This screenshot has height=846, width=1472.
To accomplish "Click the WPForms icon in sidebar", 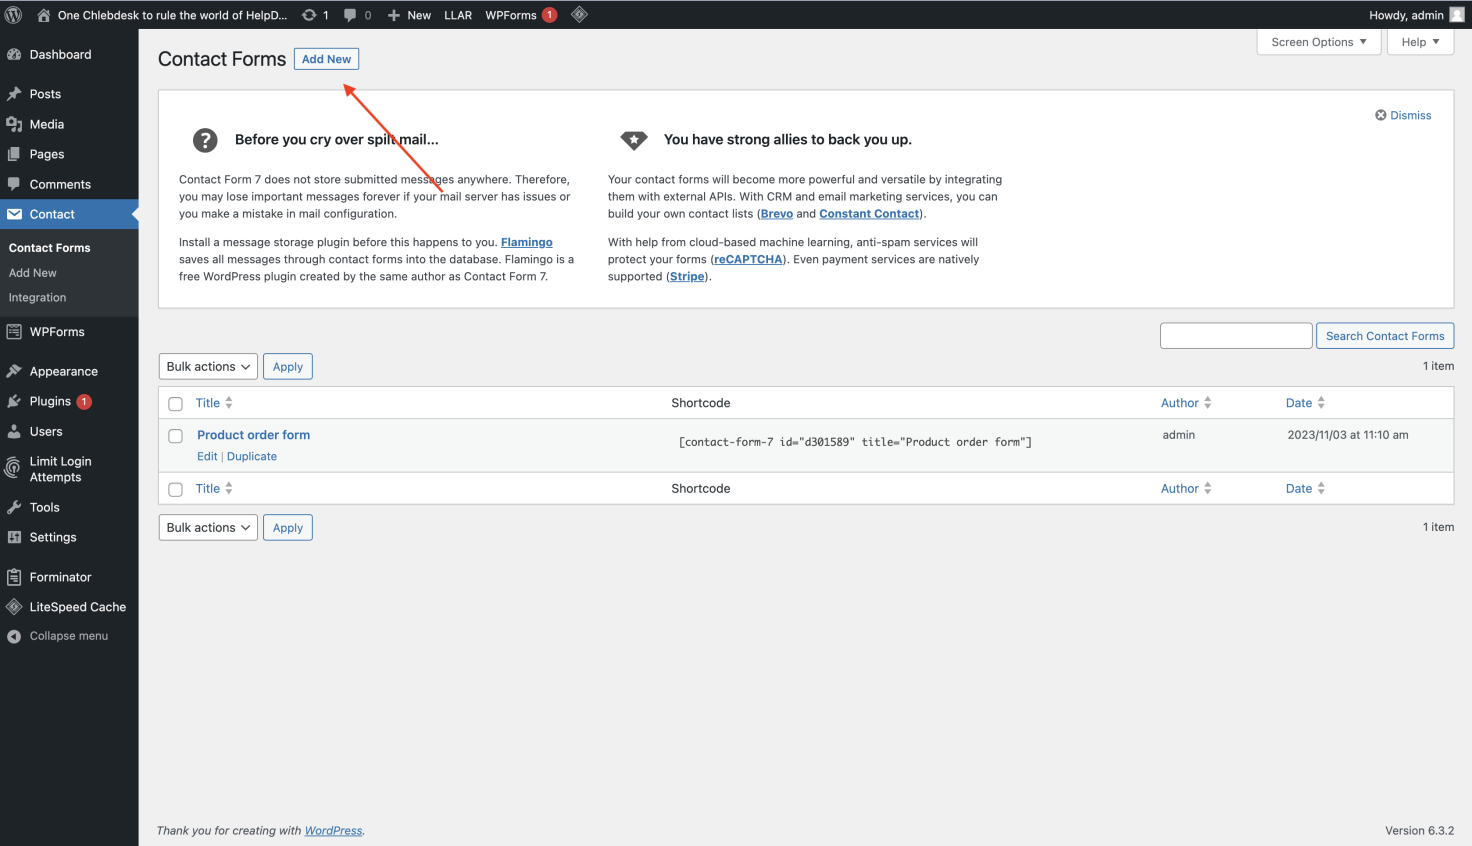I will pos(14,332).
